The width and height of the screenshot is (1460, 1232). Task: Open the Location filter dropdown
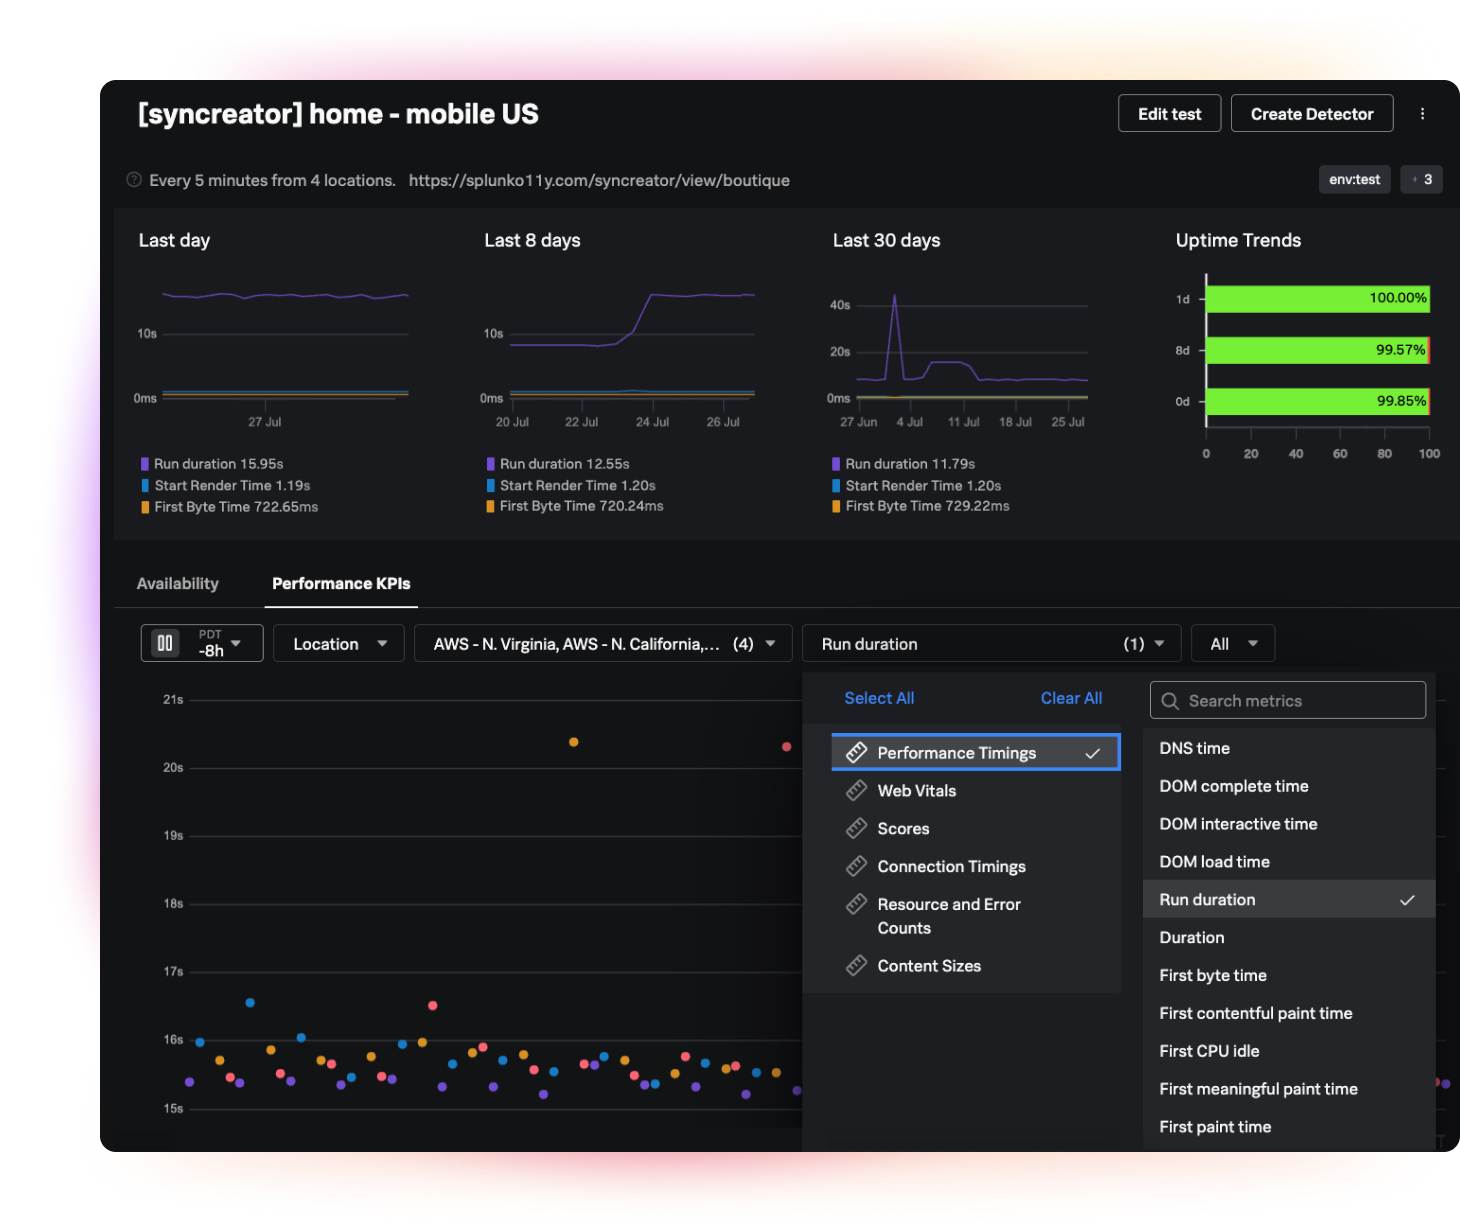(x=338, y=643)
